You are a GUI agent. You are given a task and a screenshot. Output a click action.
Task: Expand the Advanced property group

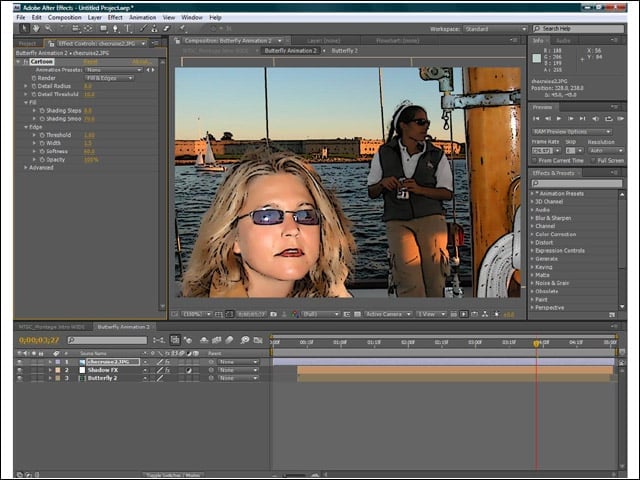pyautogui.click(x=26, y=168)
